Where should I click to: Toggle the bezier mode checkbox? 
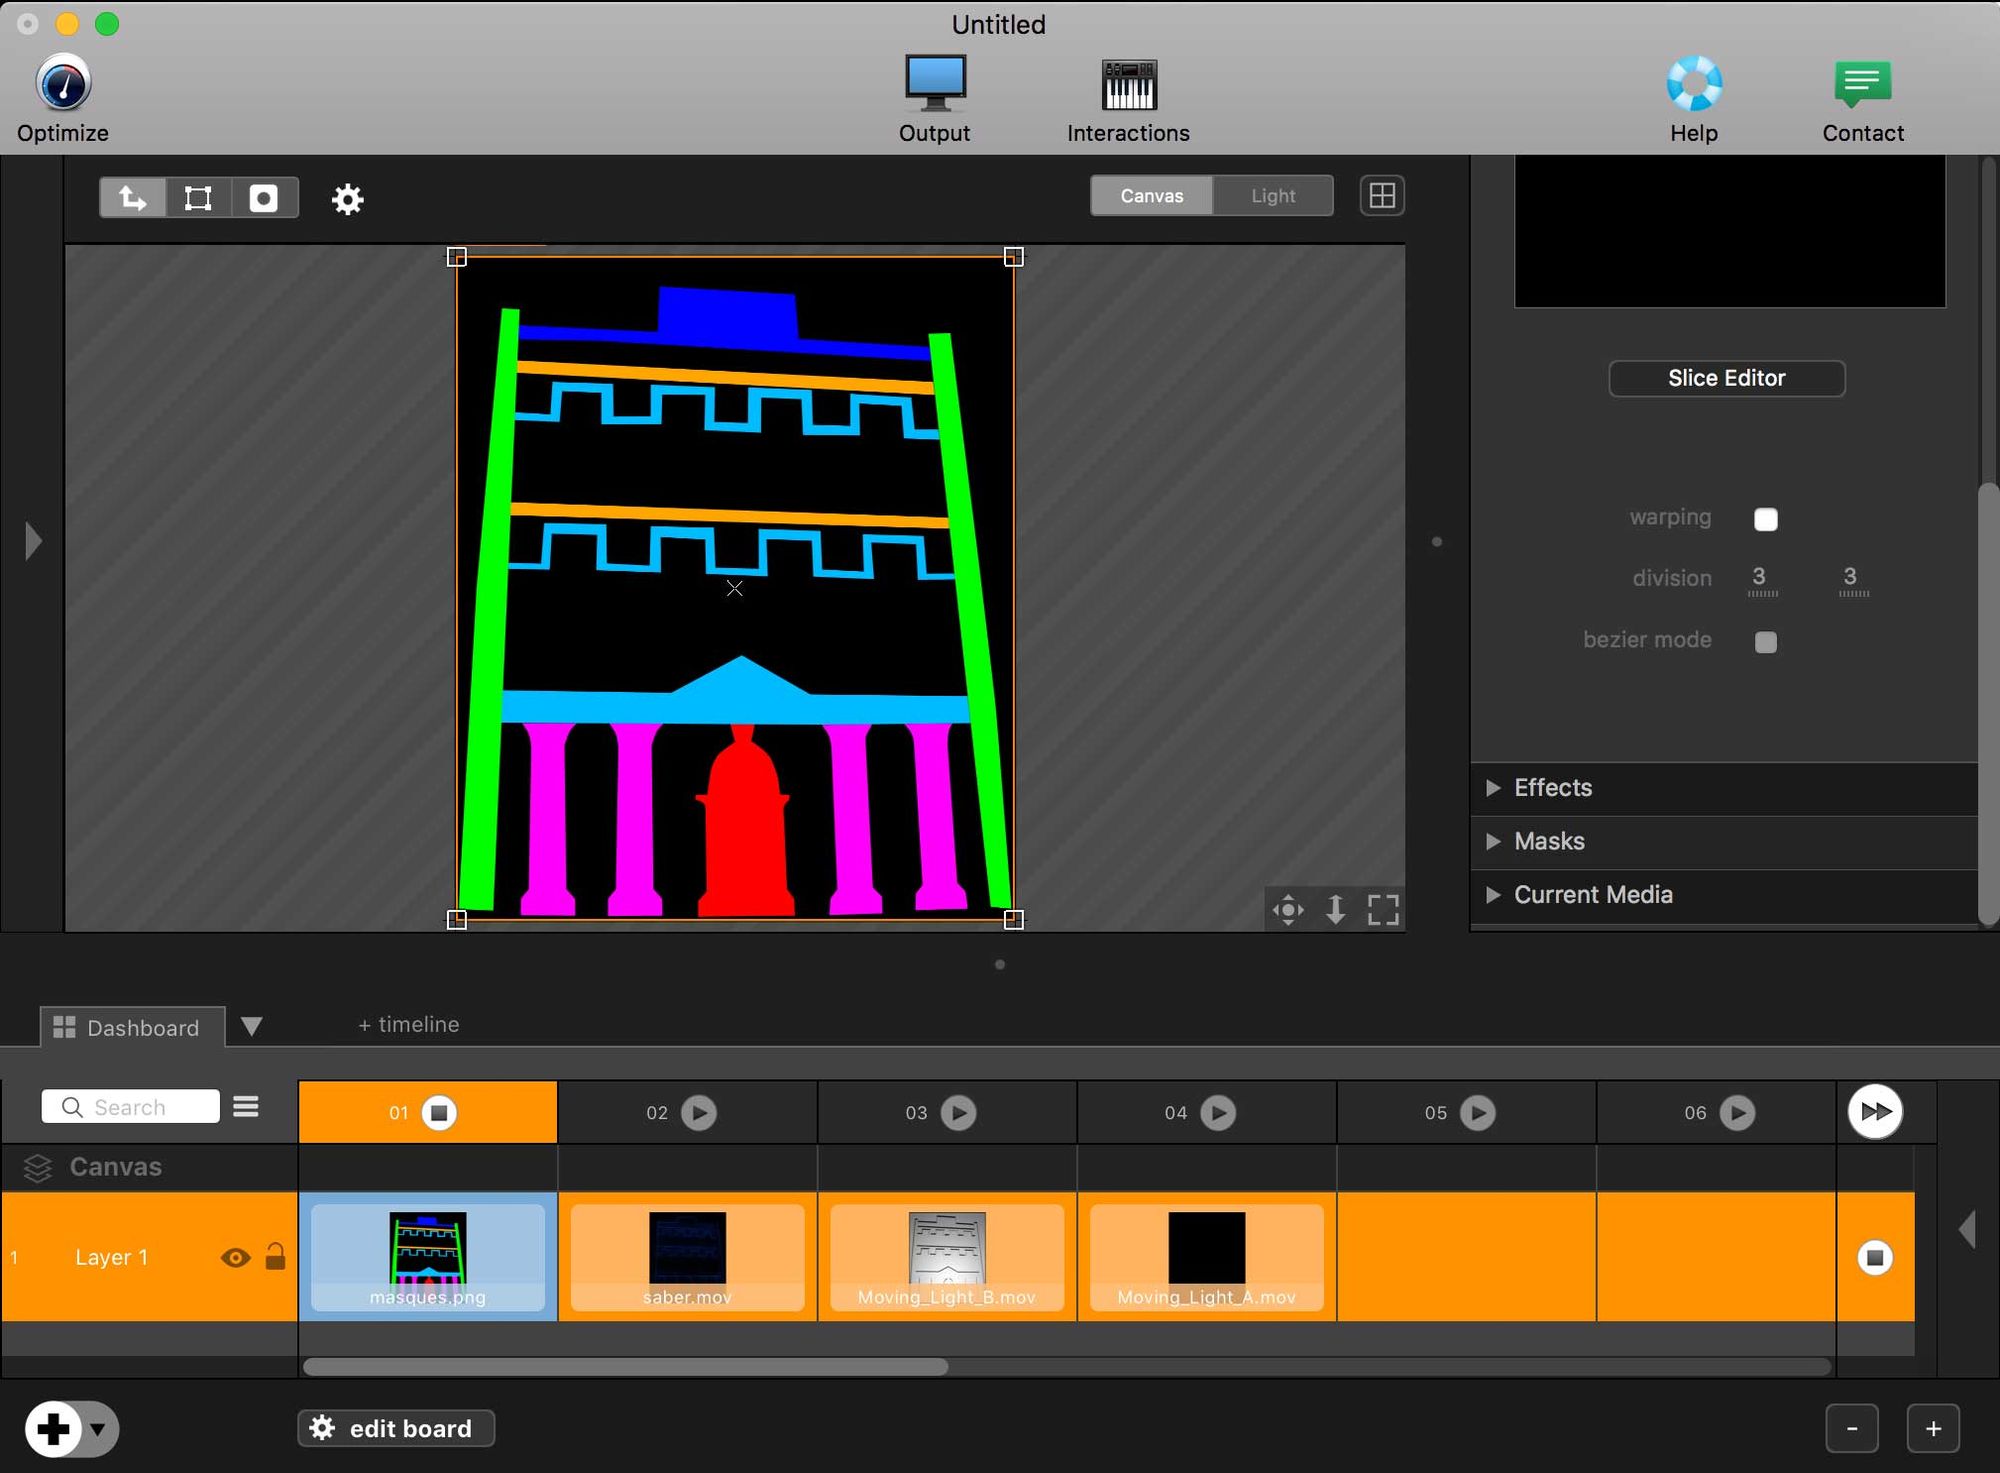pyautogui.click(x=1766, y=642)
